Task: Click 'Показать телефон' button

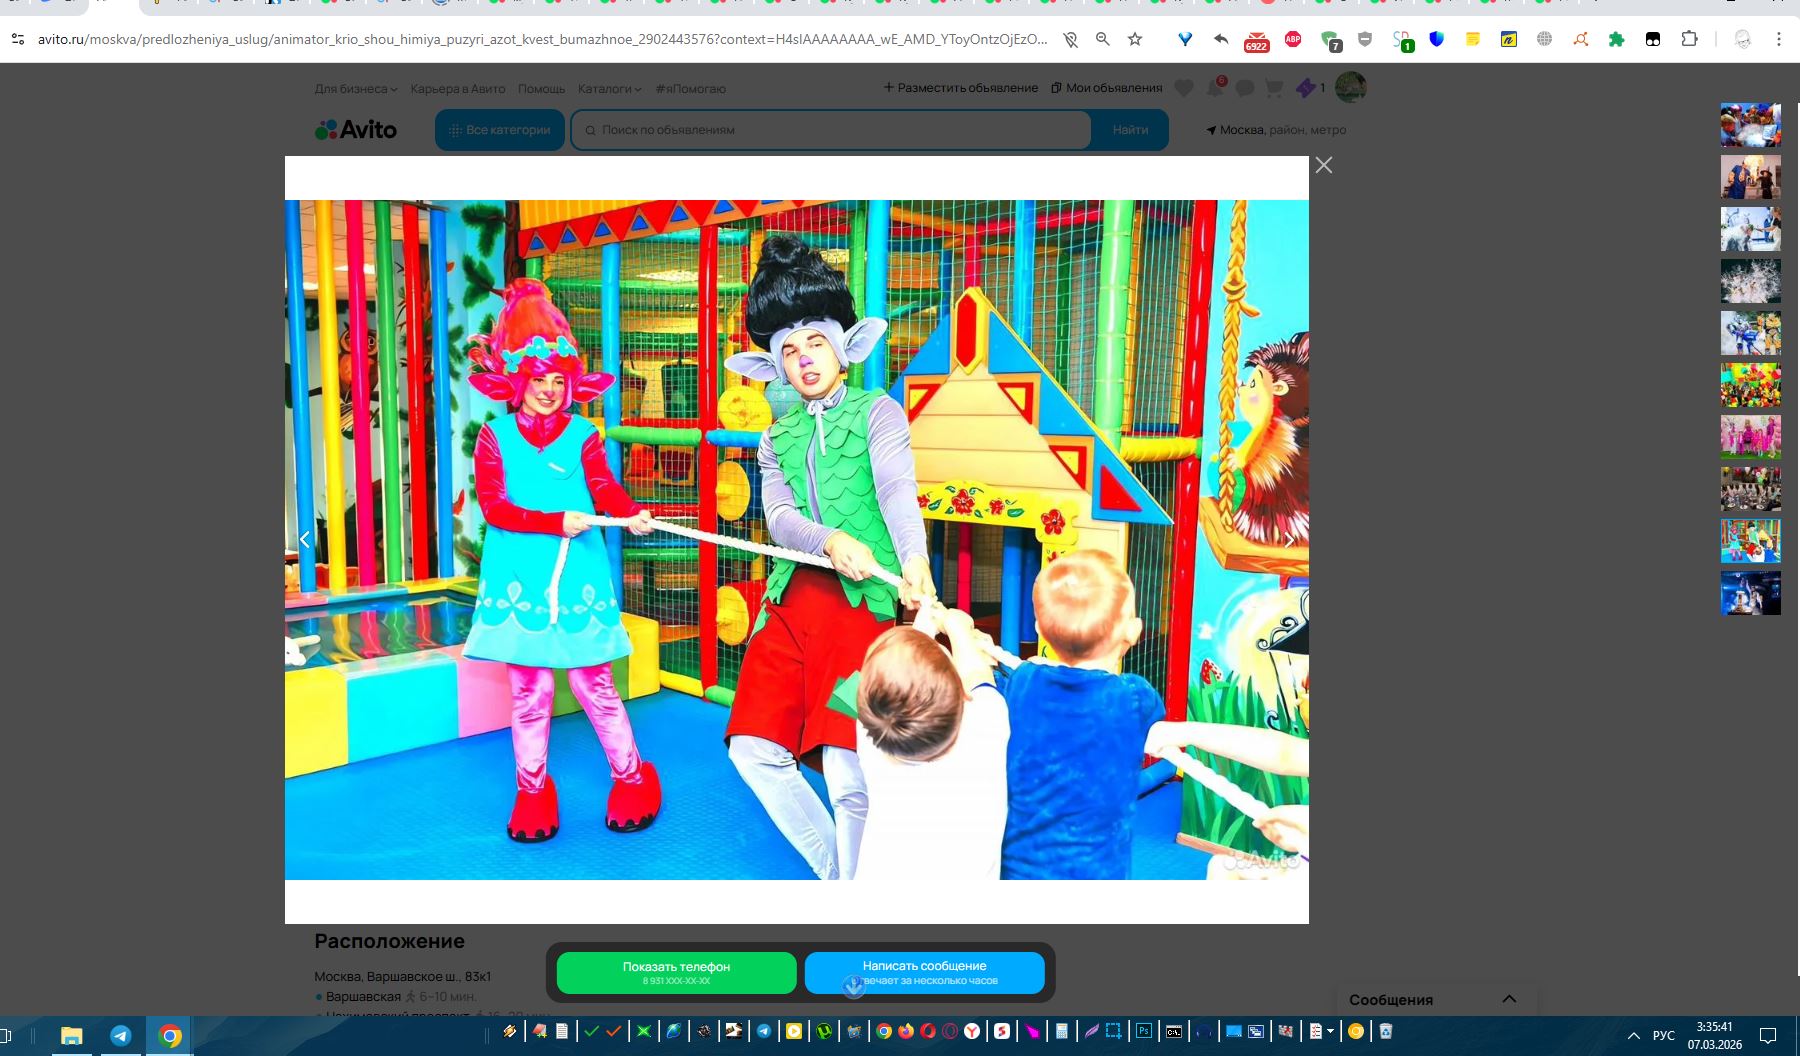Action: point(677,973)
